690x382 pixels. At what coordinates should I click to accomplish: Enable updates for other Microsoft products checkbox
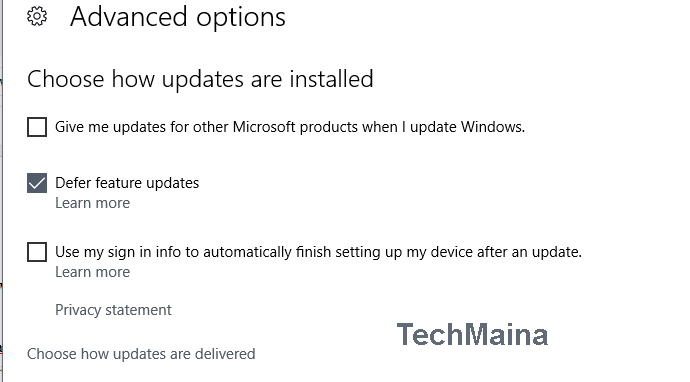(x=37, y=127)
